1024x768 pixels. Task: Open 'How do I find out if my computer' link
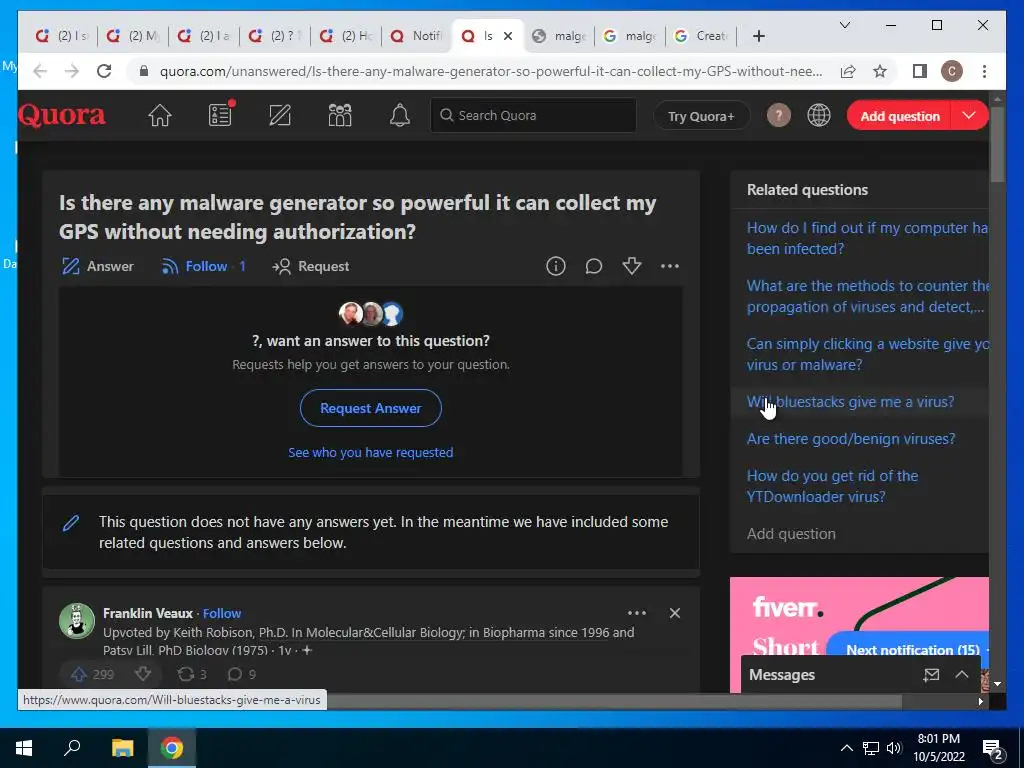click(x=867, y=238)
